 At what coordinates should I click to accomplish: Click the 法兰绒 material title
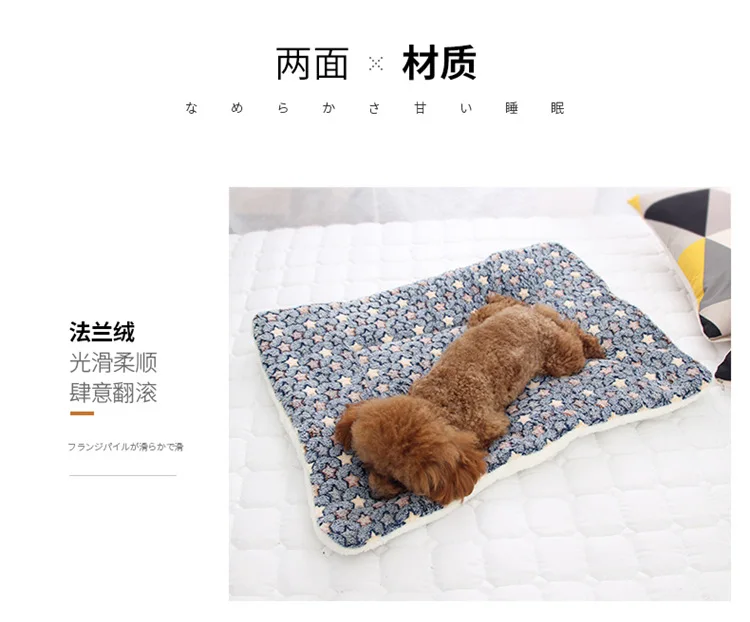102,332
